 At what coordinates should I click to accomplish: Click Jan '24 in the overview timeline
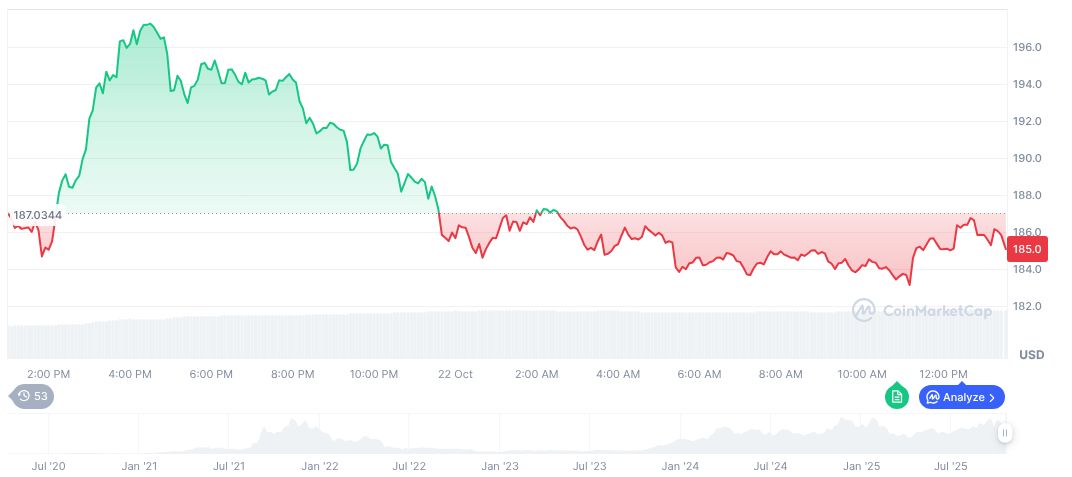[x=680, y=466]
